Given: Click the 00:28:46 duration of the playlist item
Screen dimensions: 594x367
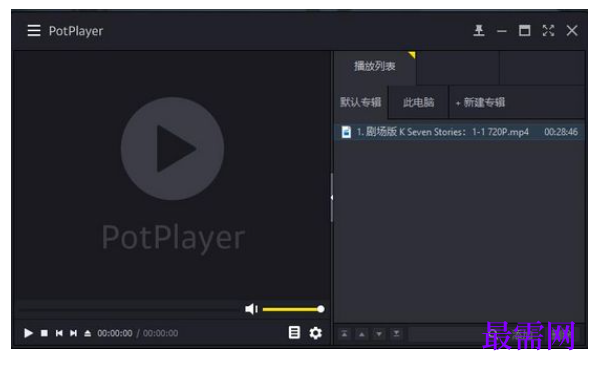Looking at the screenshot, I should [561, 132].
